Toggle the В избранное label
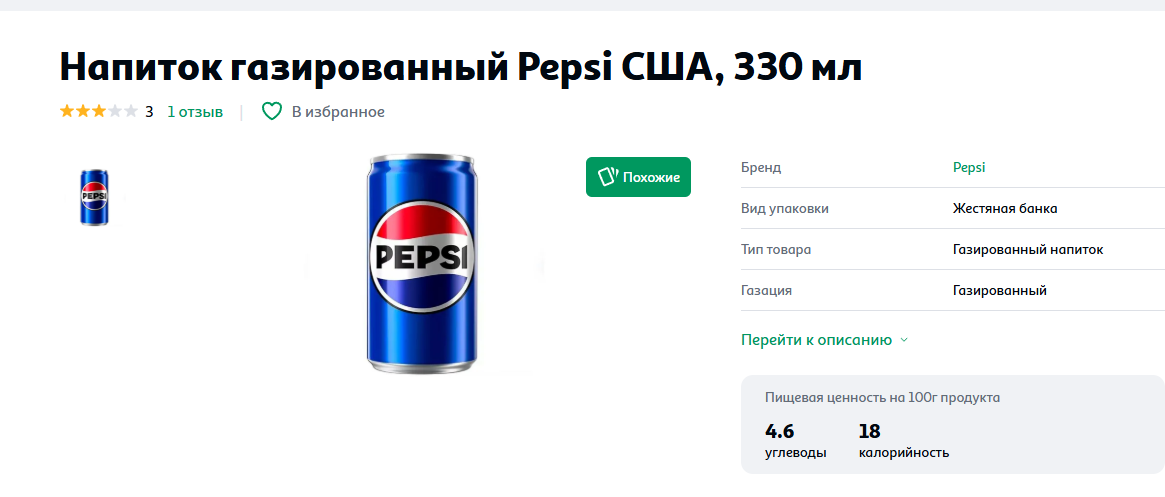The width and height of the screenshot is (1165, 497). (x=338, y=112)
